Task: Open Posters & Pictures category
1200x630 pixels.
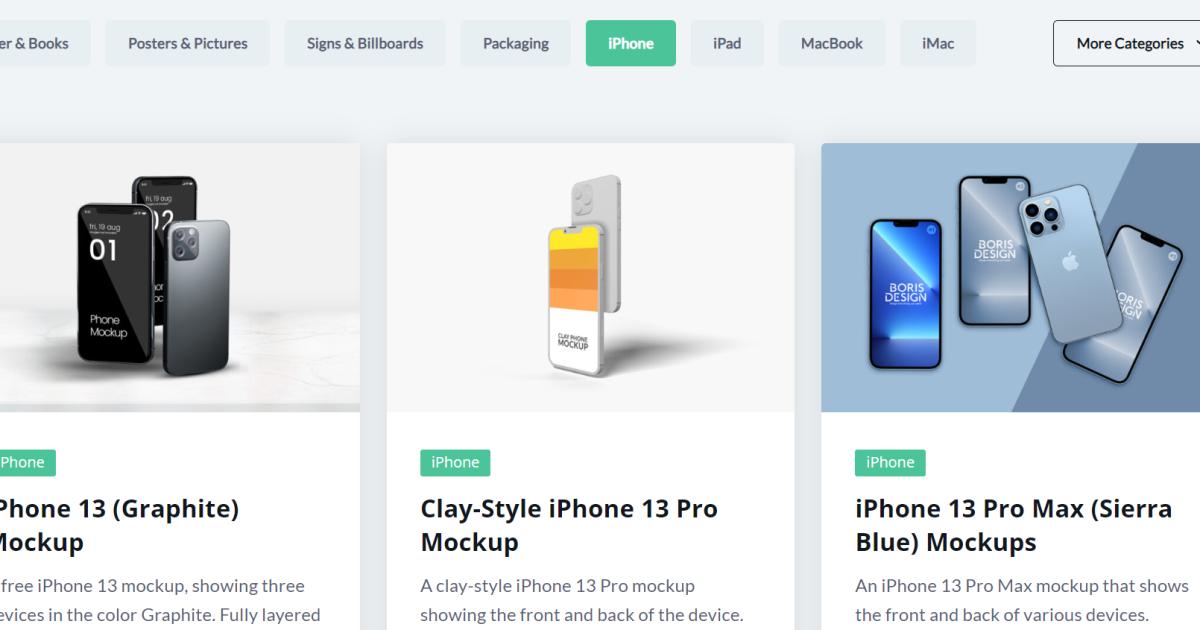Action: [188, 43]
